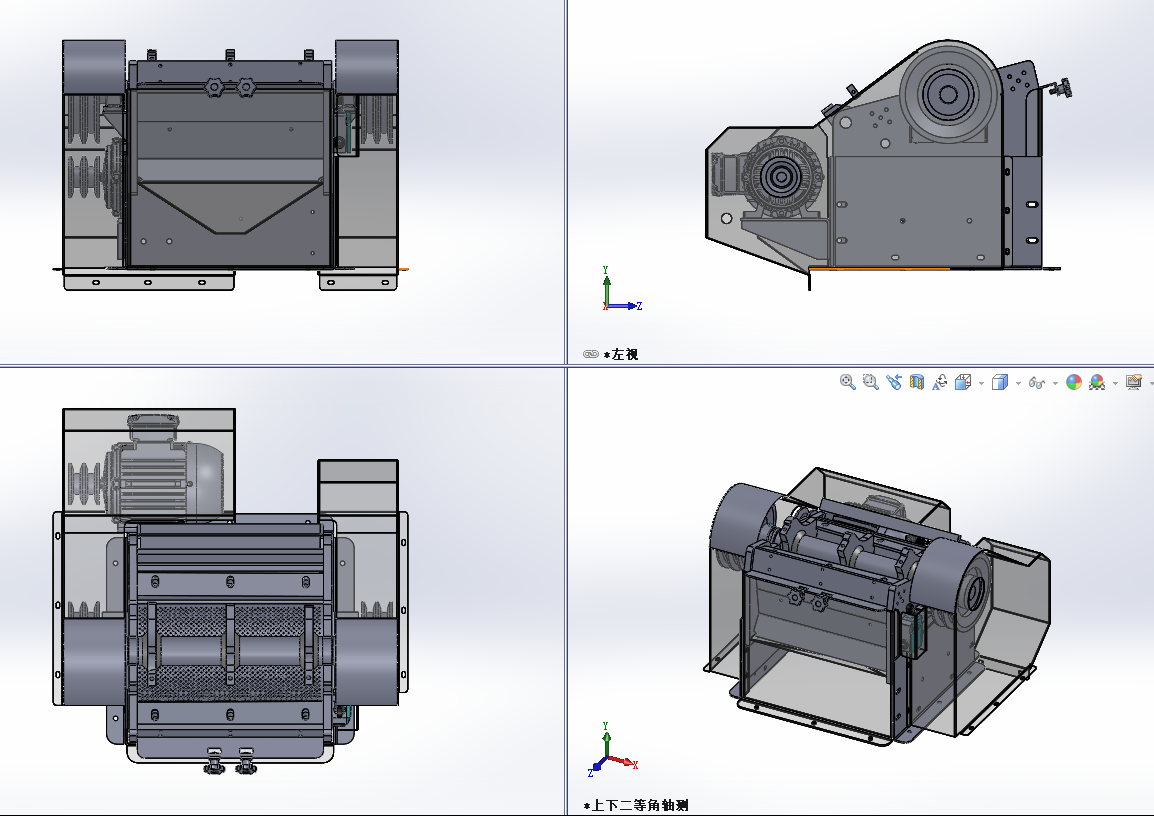Expand the Display Style dropdown arrow
Screen dimensions: 1154x816
1017,383
